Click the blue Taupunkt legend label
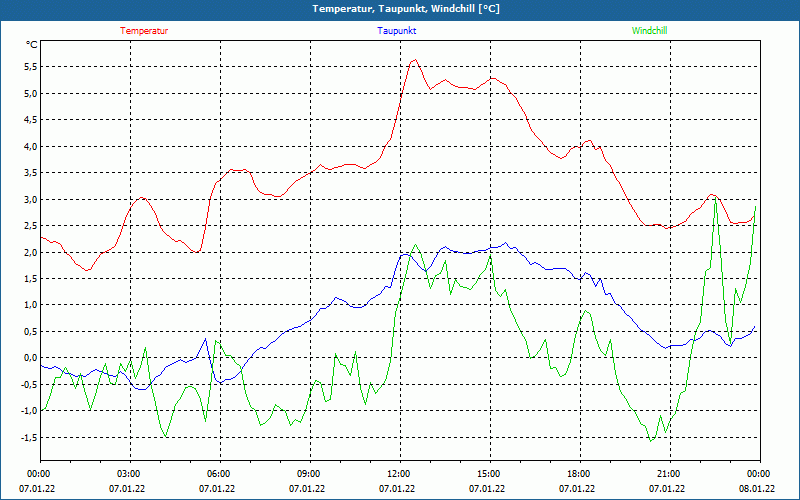 point(396,31)
